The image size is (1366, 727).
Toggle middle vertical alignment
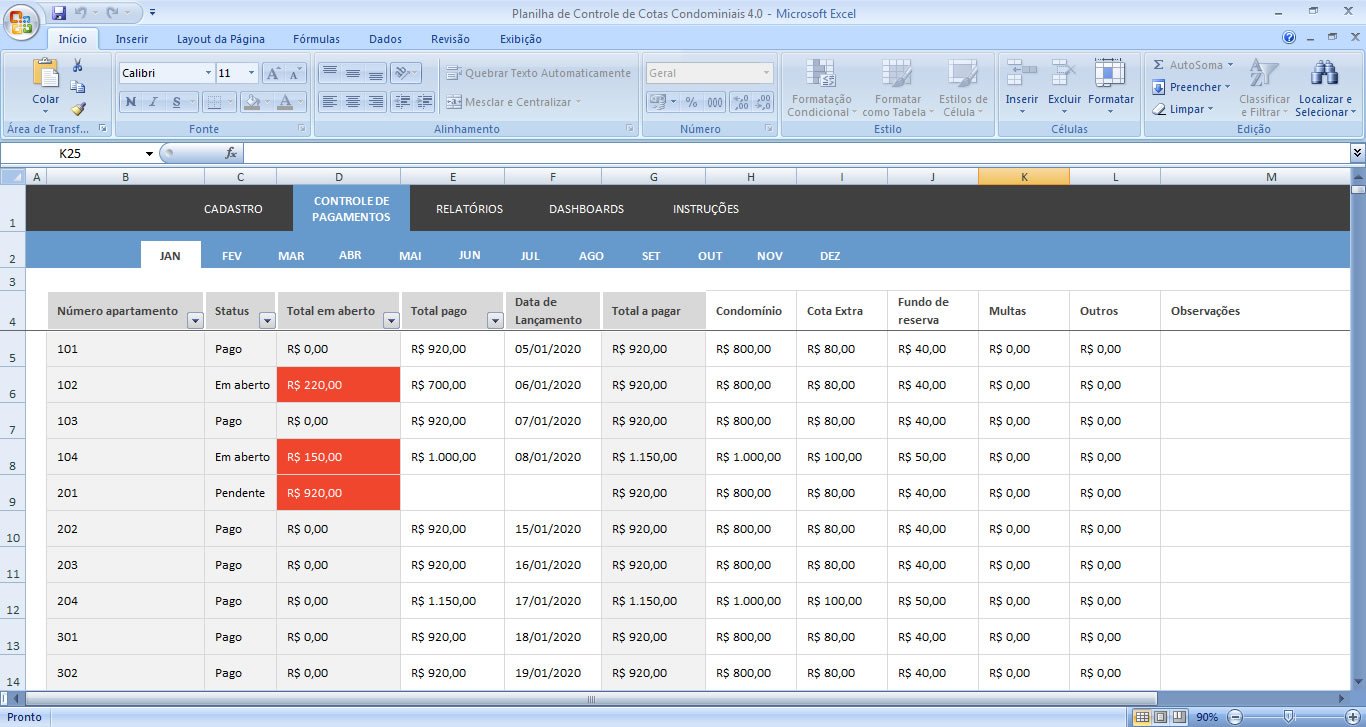coord(352,73)
